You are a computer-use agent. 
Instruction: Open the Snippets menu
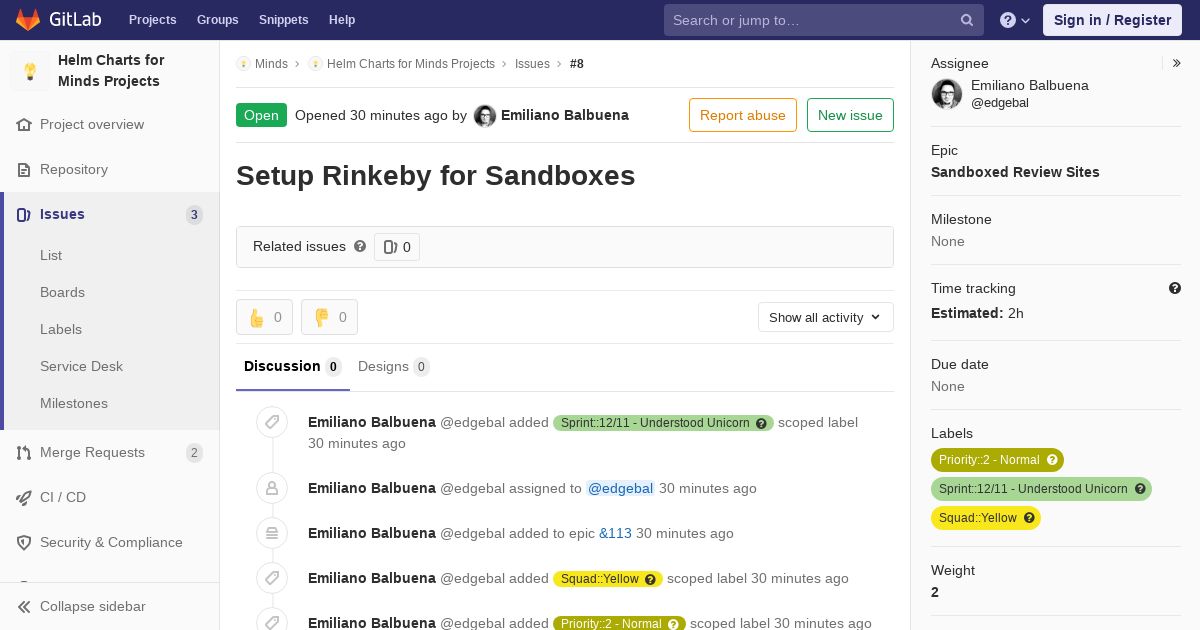284,20
